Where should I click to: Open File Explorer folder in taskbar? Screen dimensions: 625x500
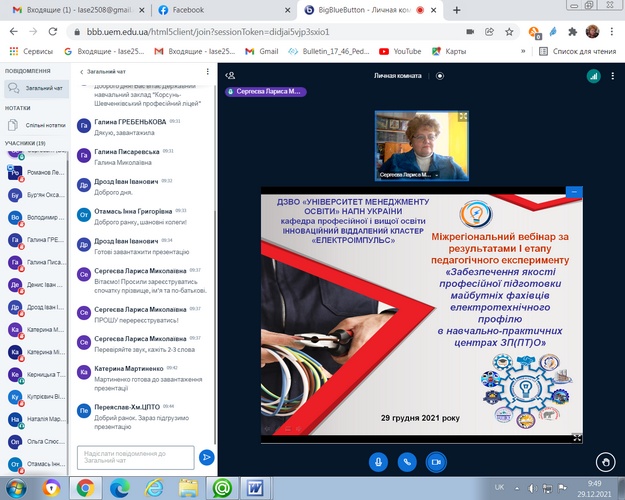[188, 488]
